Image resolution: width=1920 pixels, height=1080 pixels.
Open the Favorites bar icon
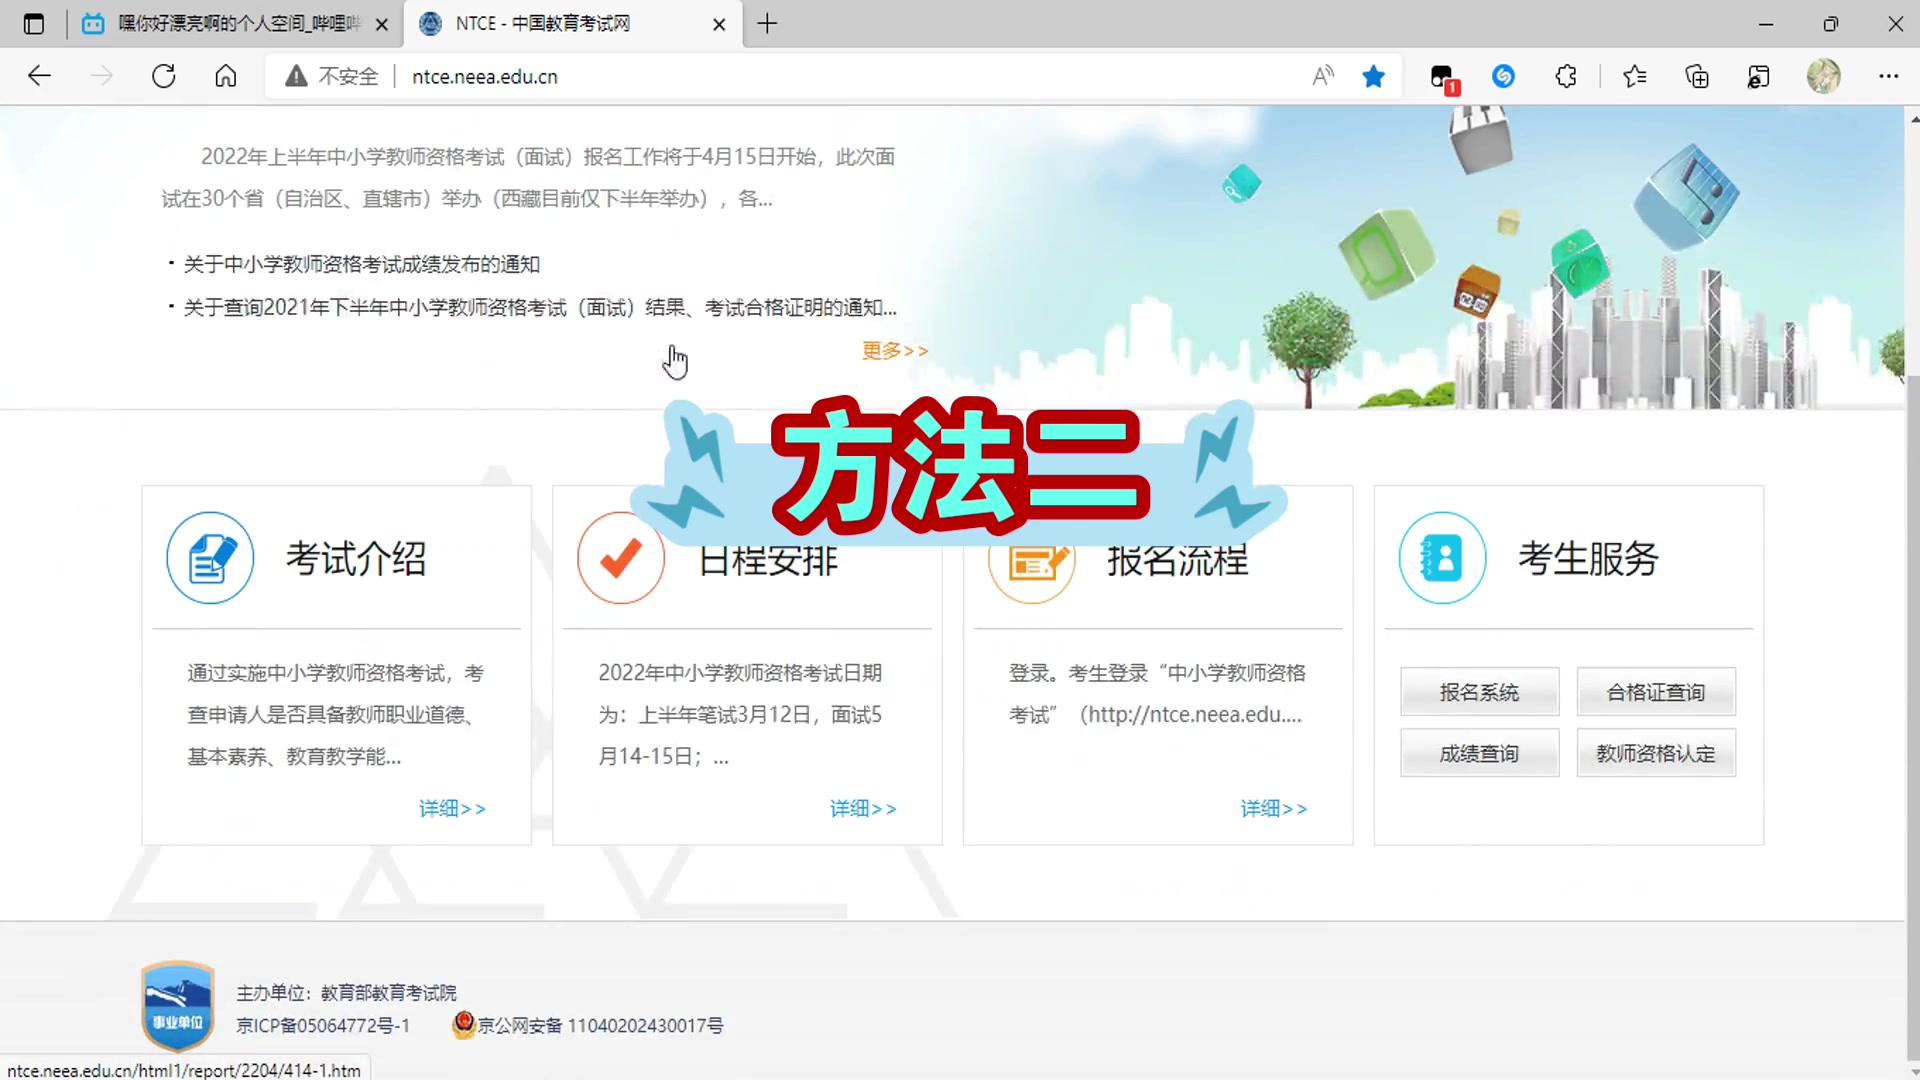point(1635,76)
